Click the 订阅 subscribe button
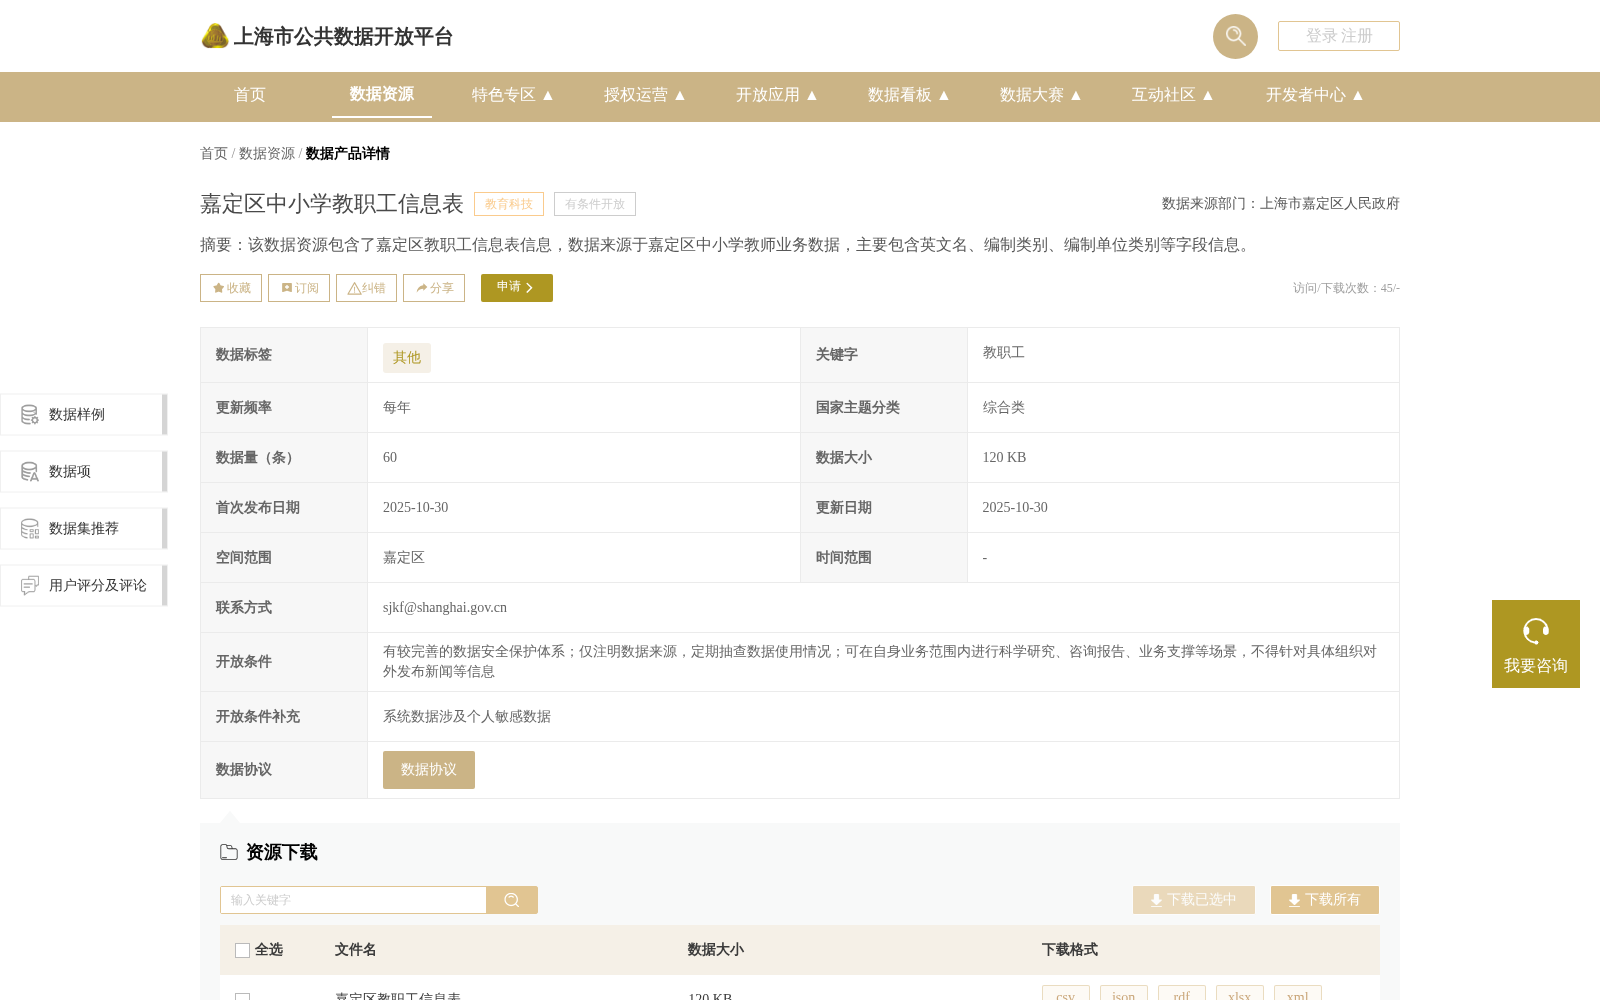 [299, 288]
